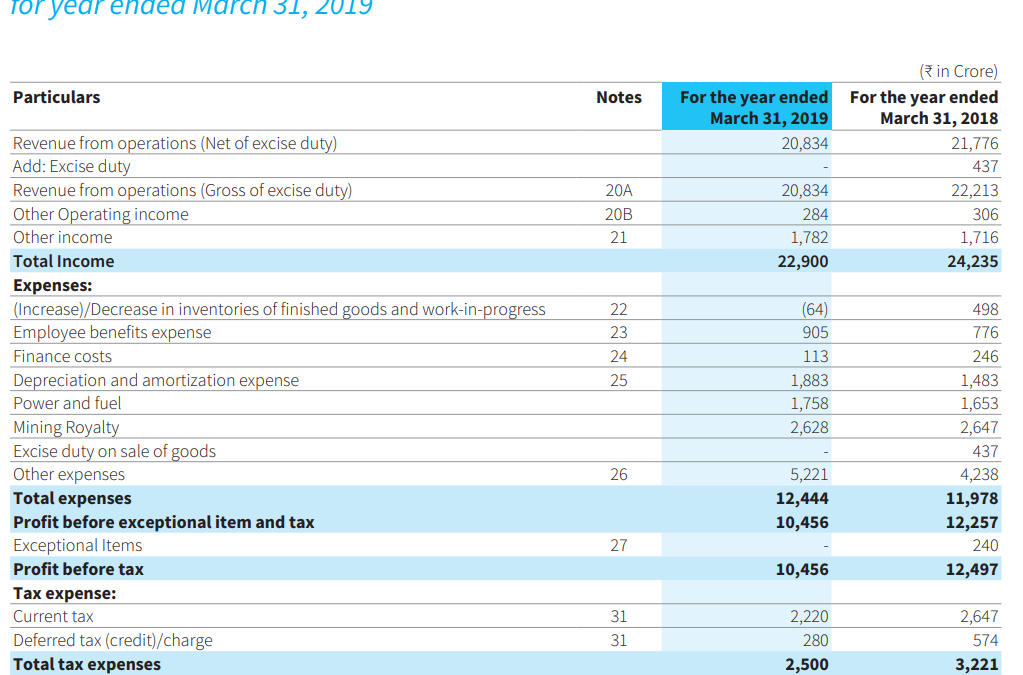1023x675 pixels.
Task: Select the '(Increase)/Decrease in inventories' row label
Action: 279,308
